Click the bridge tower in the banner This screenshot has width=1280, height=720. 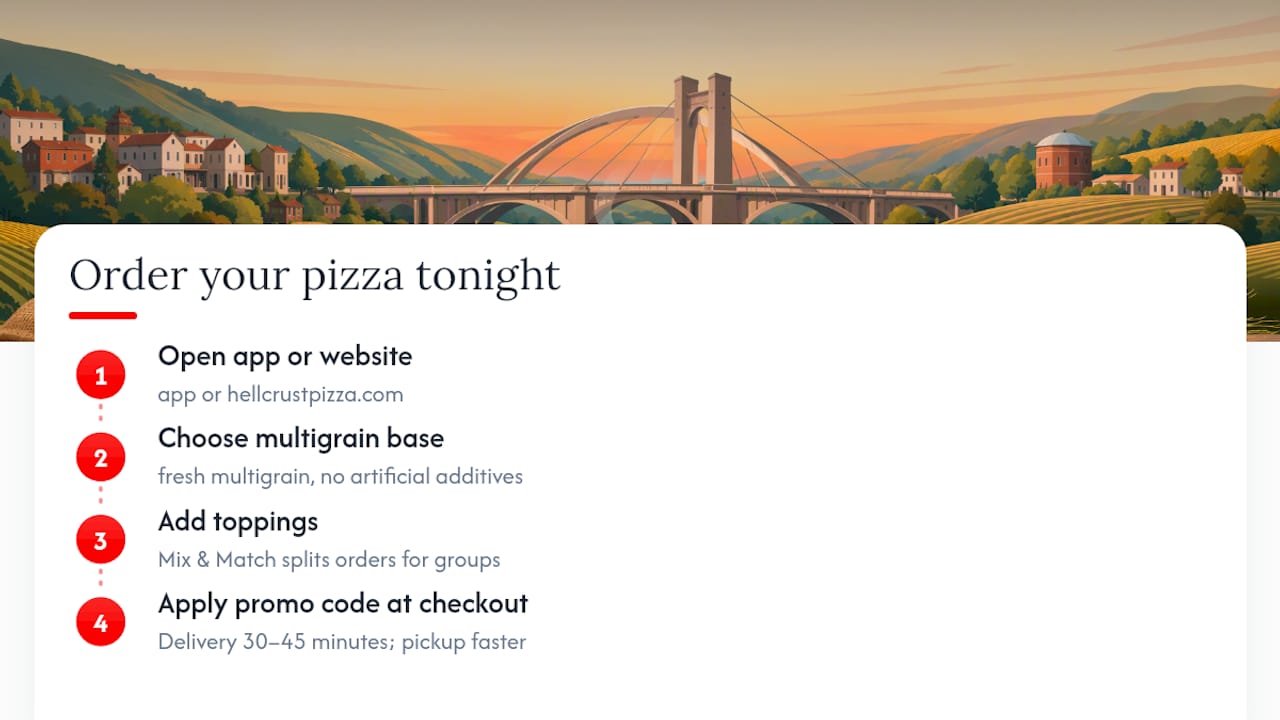point(704,130)
